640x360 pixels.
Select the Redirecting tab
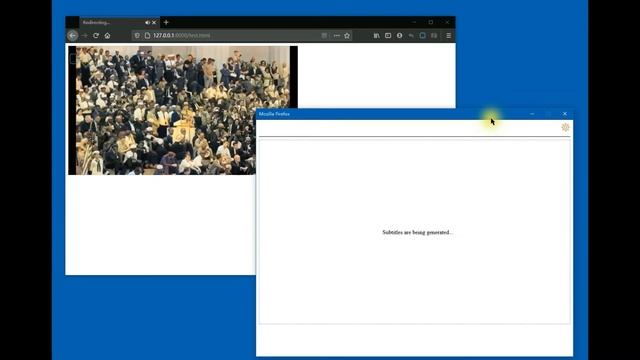(119, 22)
